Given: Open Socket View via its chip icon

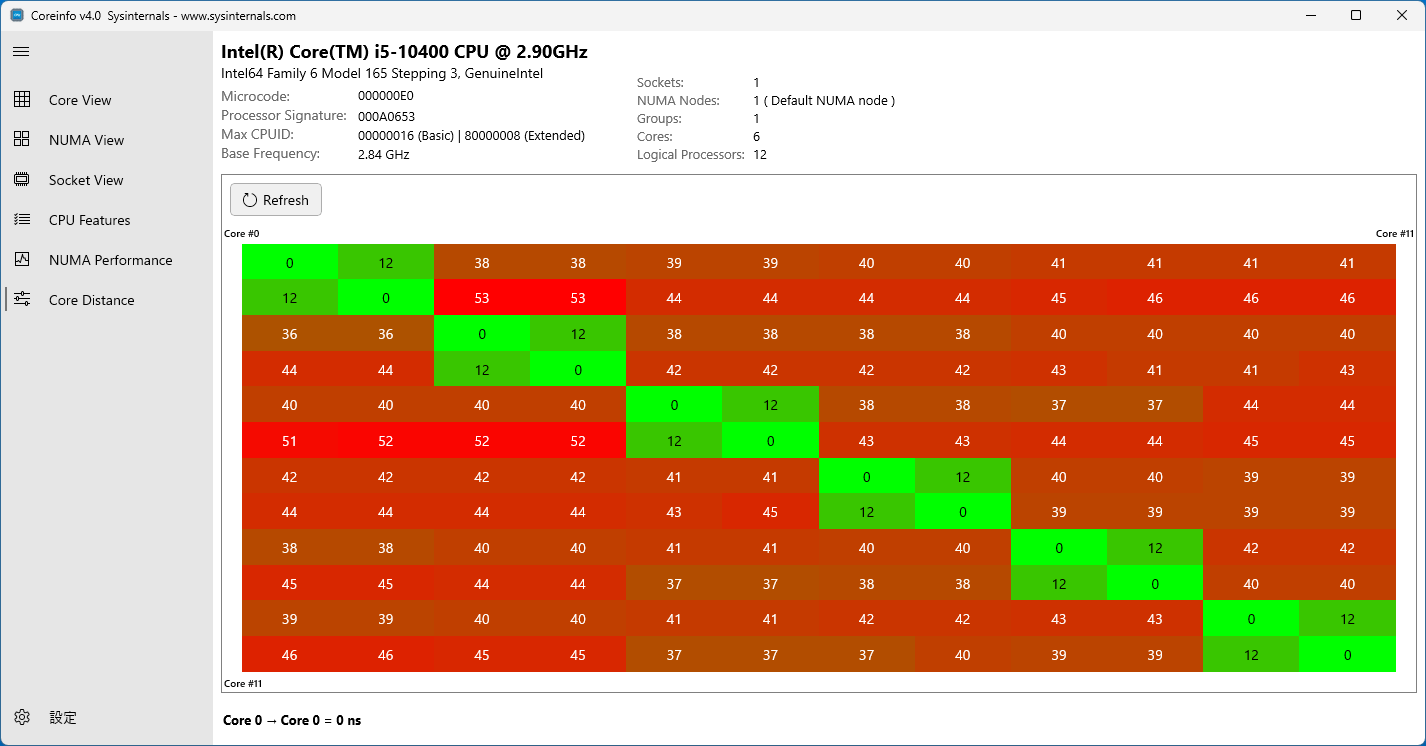Looking at the screenshot, I should point(21,180).
